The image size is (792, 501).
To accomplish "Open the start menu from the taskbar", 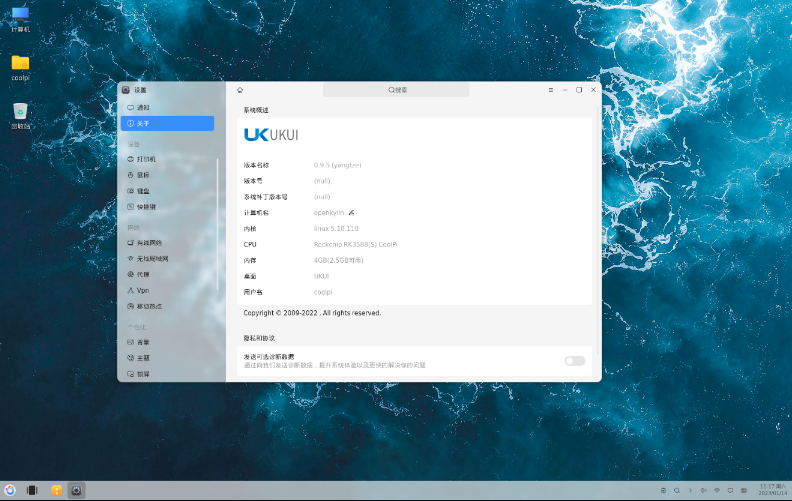I will coord(10,490).
